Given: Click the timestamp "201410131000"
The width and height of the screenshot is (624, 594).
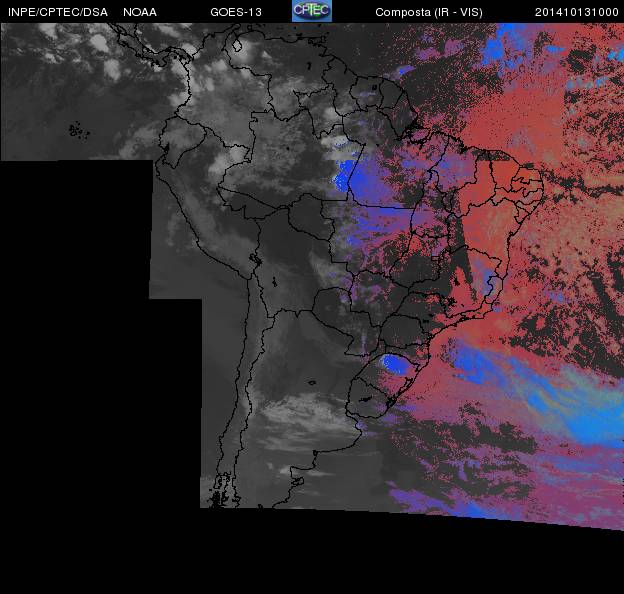Looking at the screenshot, I should (x=577, y=12).
